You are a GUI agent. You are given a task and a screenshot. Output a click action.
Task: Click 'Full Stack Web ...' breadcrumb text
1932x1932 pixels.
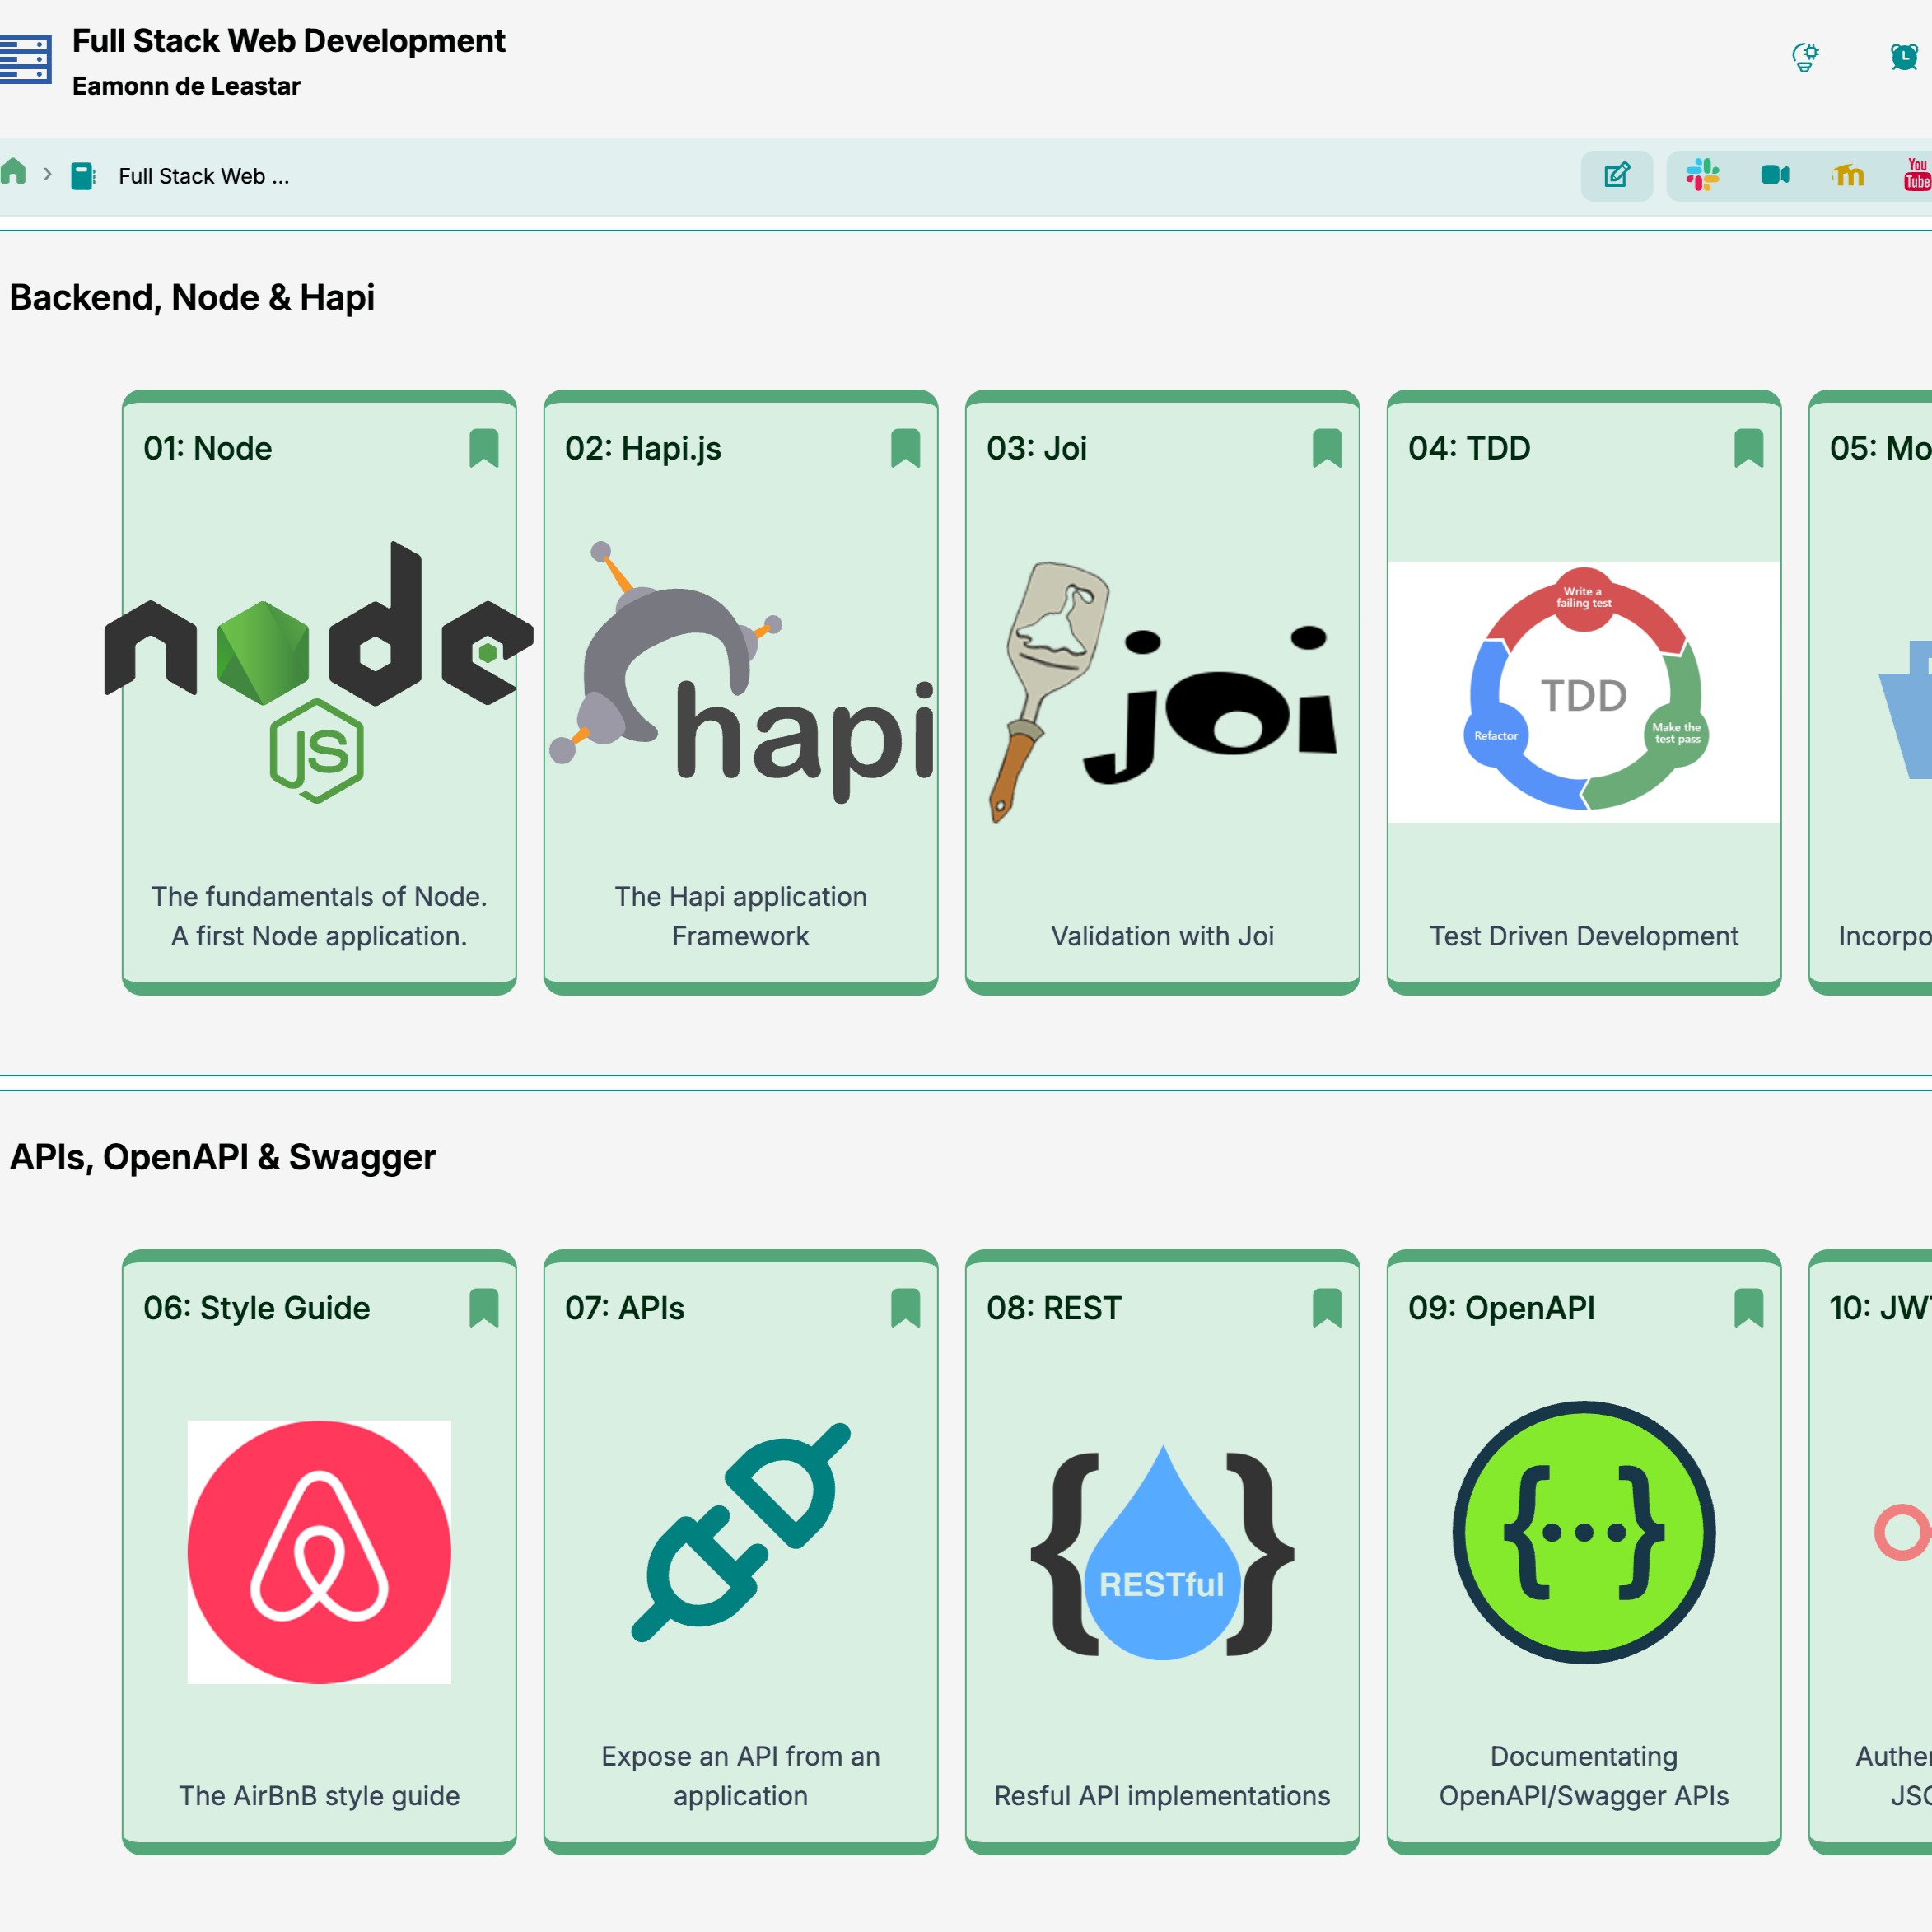point(204,176)
